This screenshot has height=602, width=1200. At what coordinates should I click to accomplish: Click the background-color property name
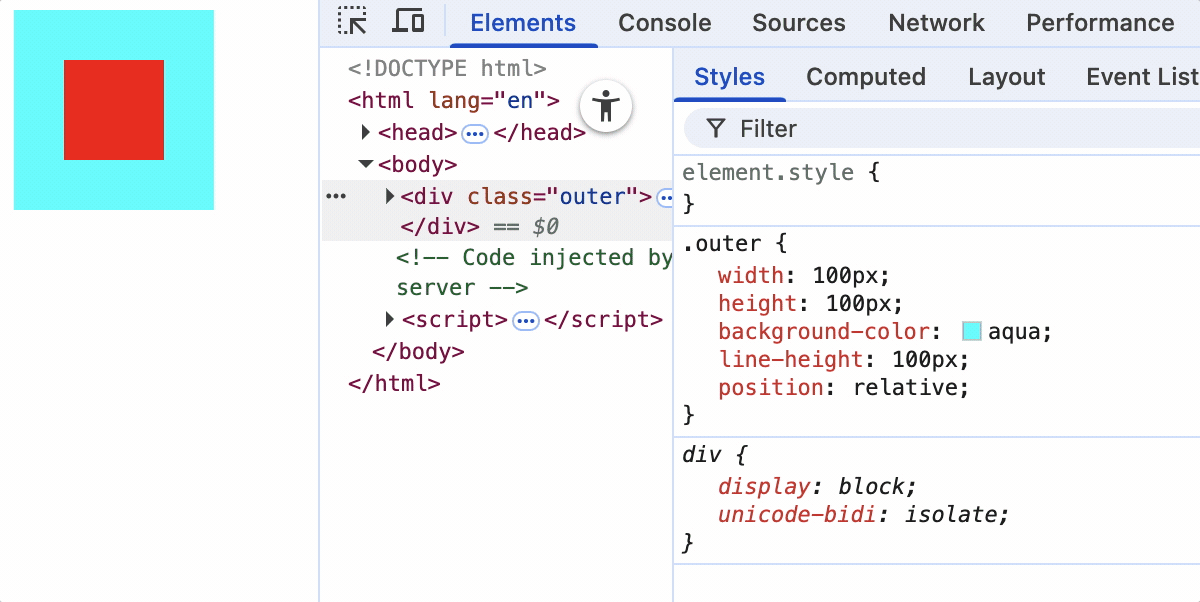click(824, 332)
